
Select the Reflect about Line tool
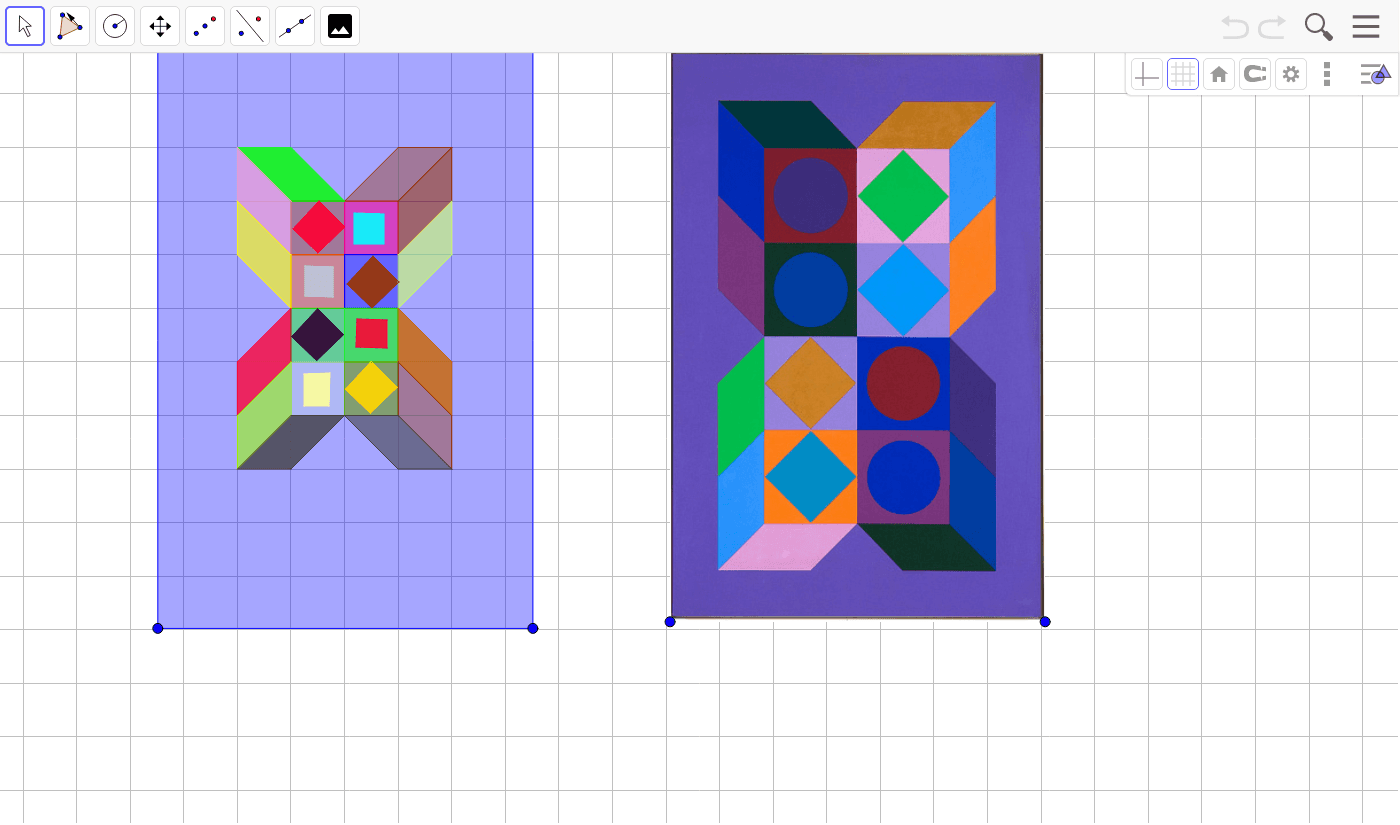250,26
